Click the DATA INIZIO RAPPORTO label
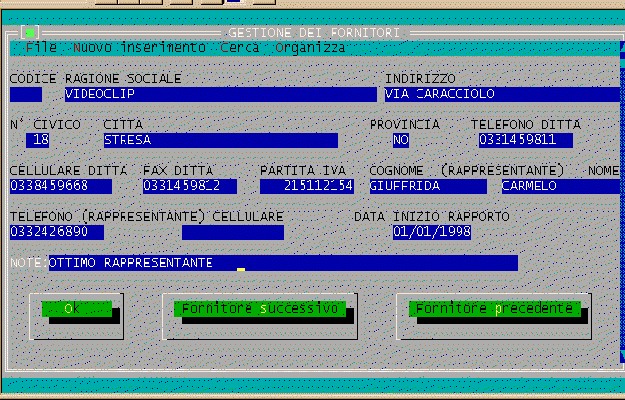The width and height of the screenshot is (625, 400). 432,217
